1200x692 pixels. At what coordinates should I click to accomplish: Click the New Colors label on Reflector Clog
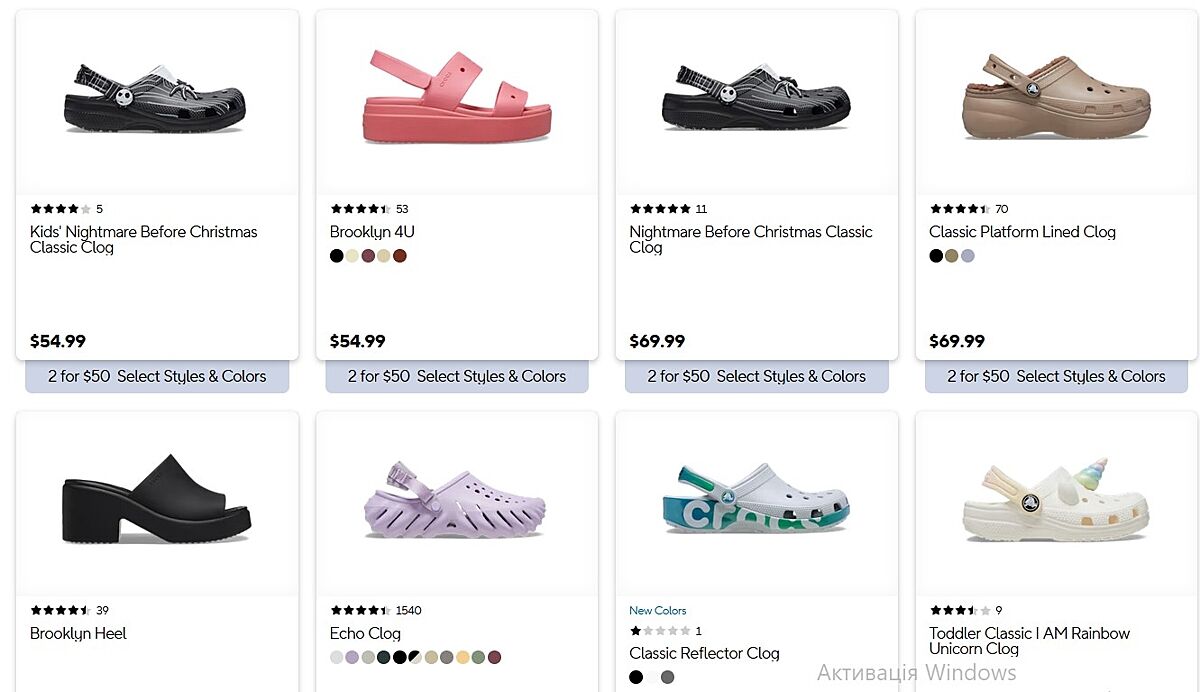coord(658,610)
